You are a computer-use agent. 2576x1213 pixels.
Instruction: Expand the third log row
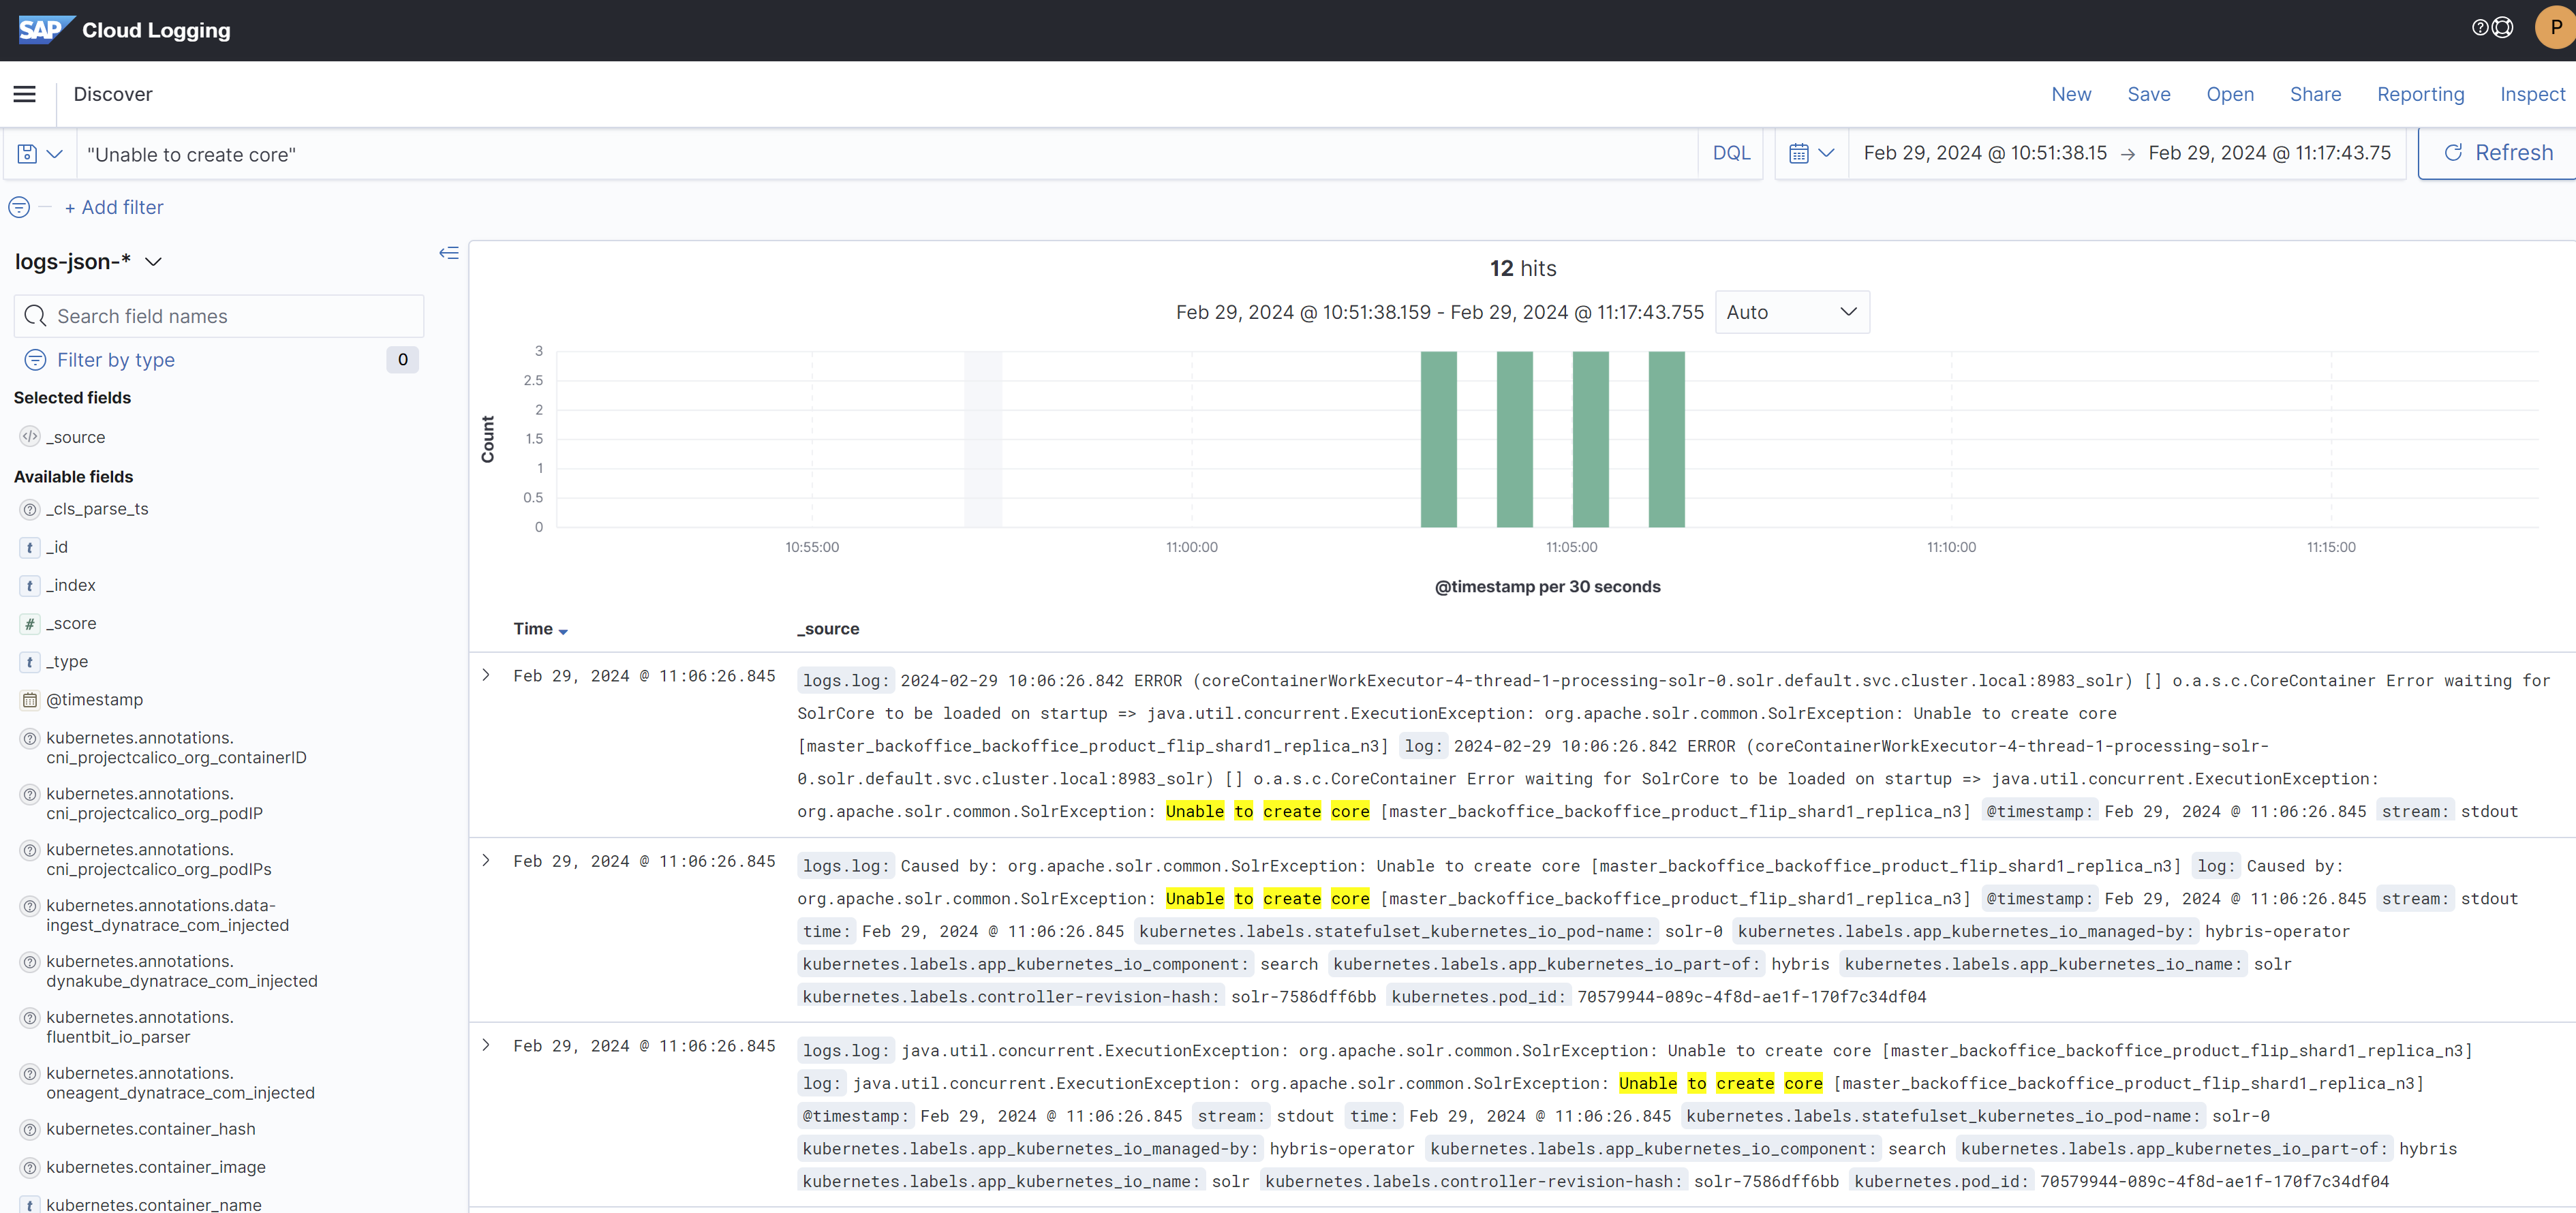pyautogui.click(x=487, y=1045)
